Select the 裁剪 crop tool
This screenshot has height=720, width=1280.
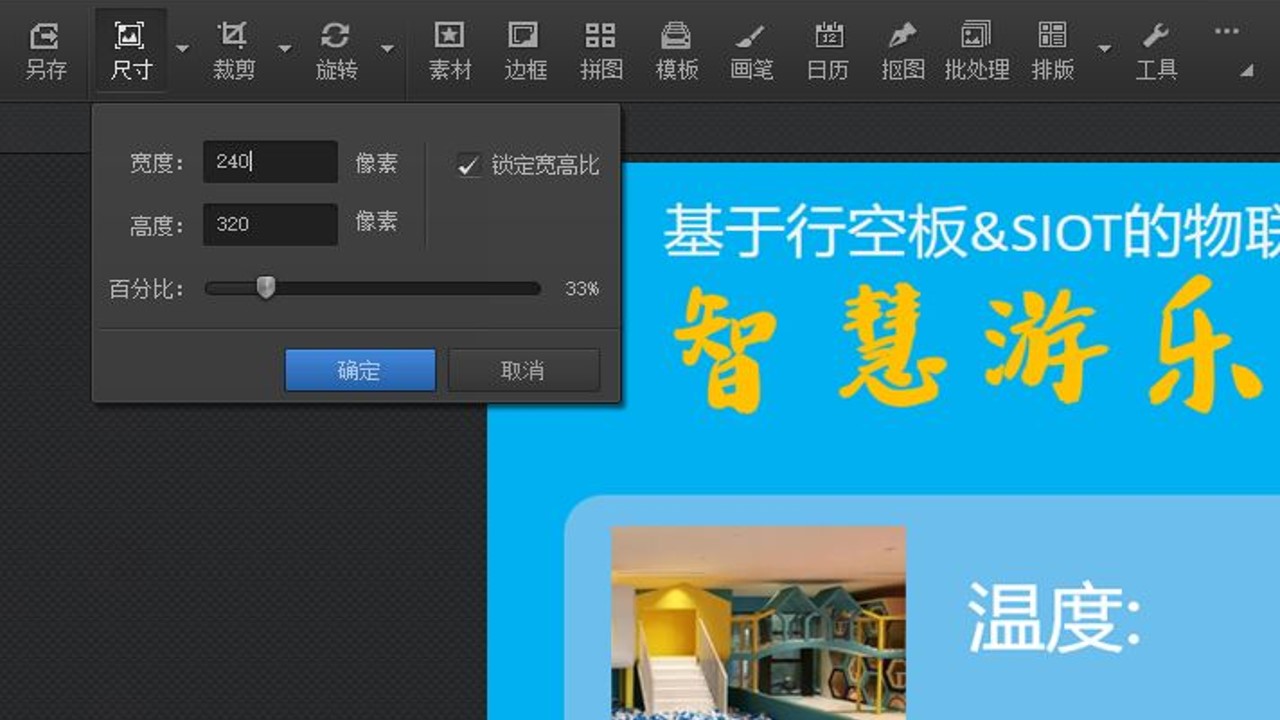point(233,50)
